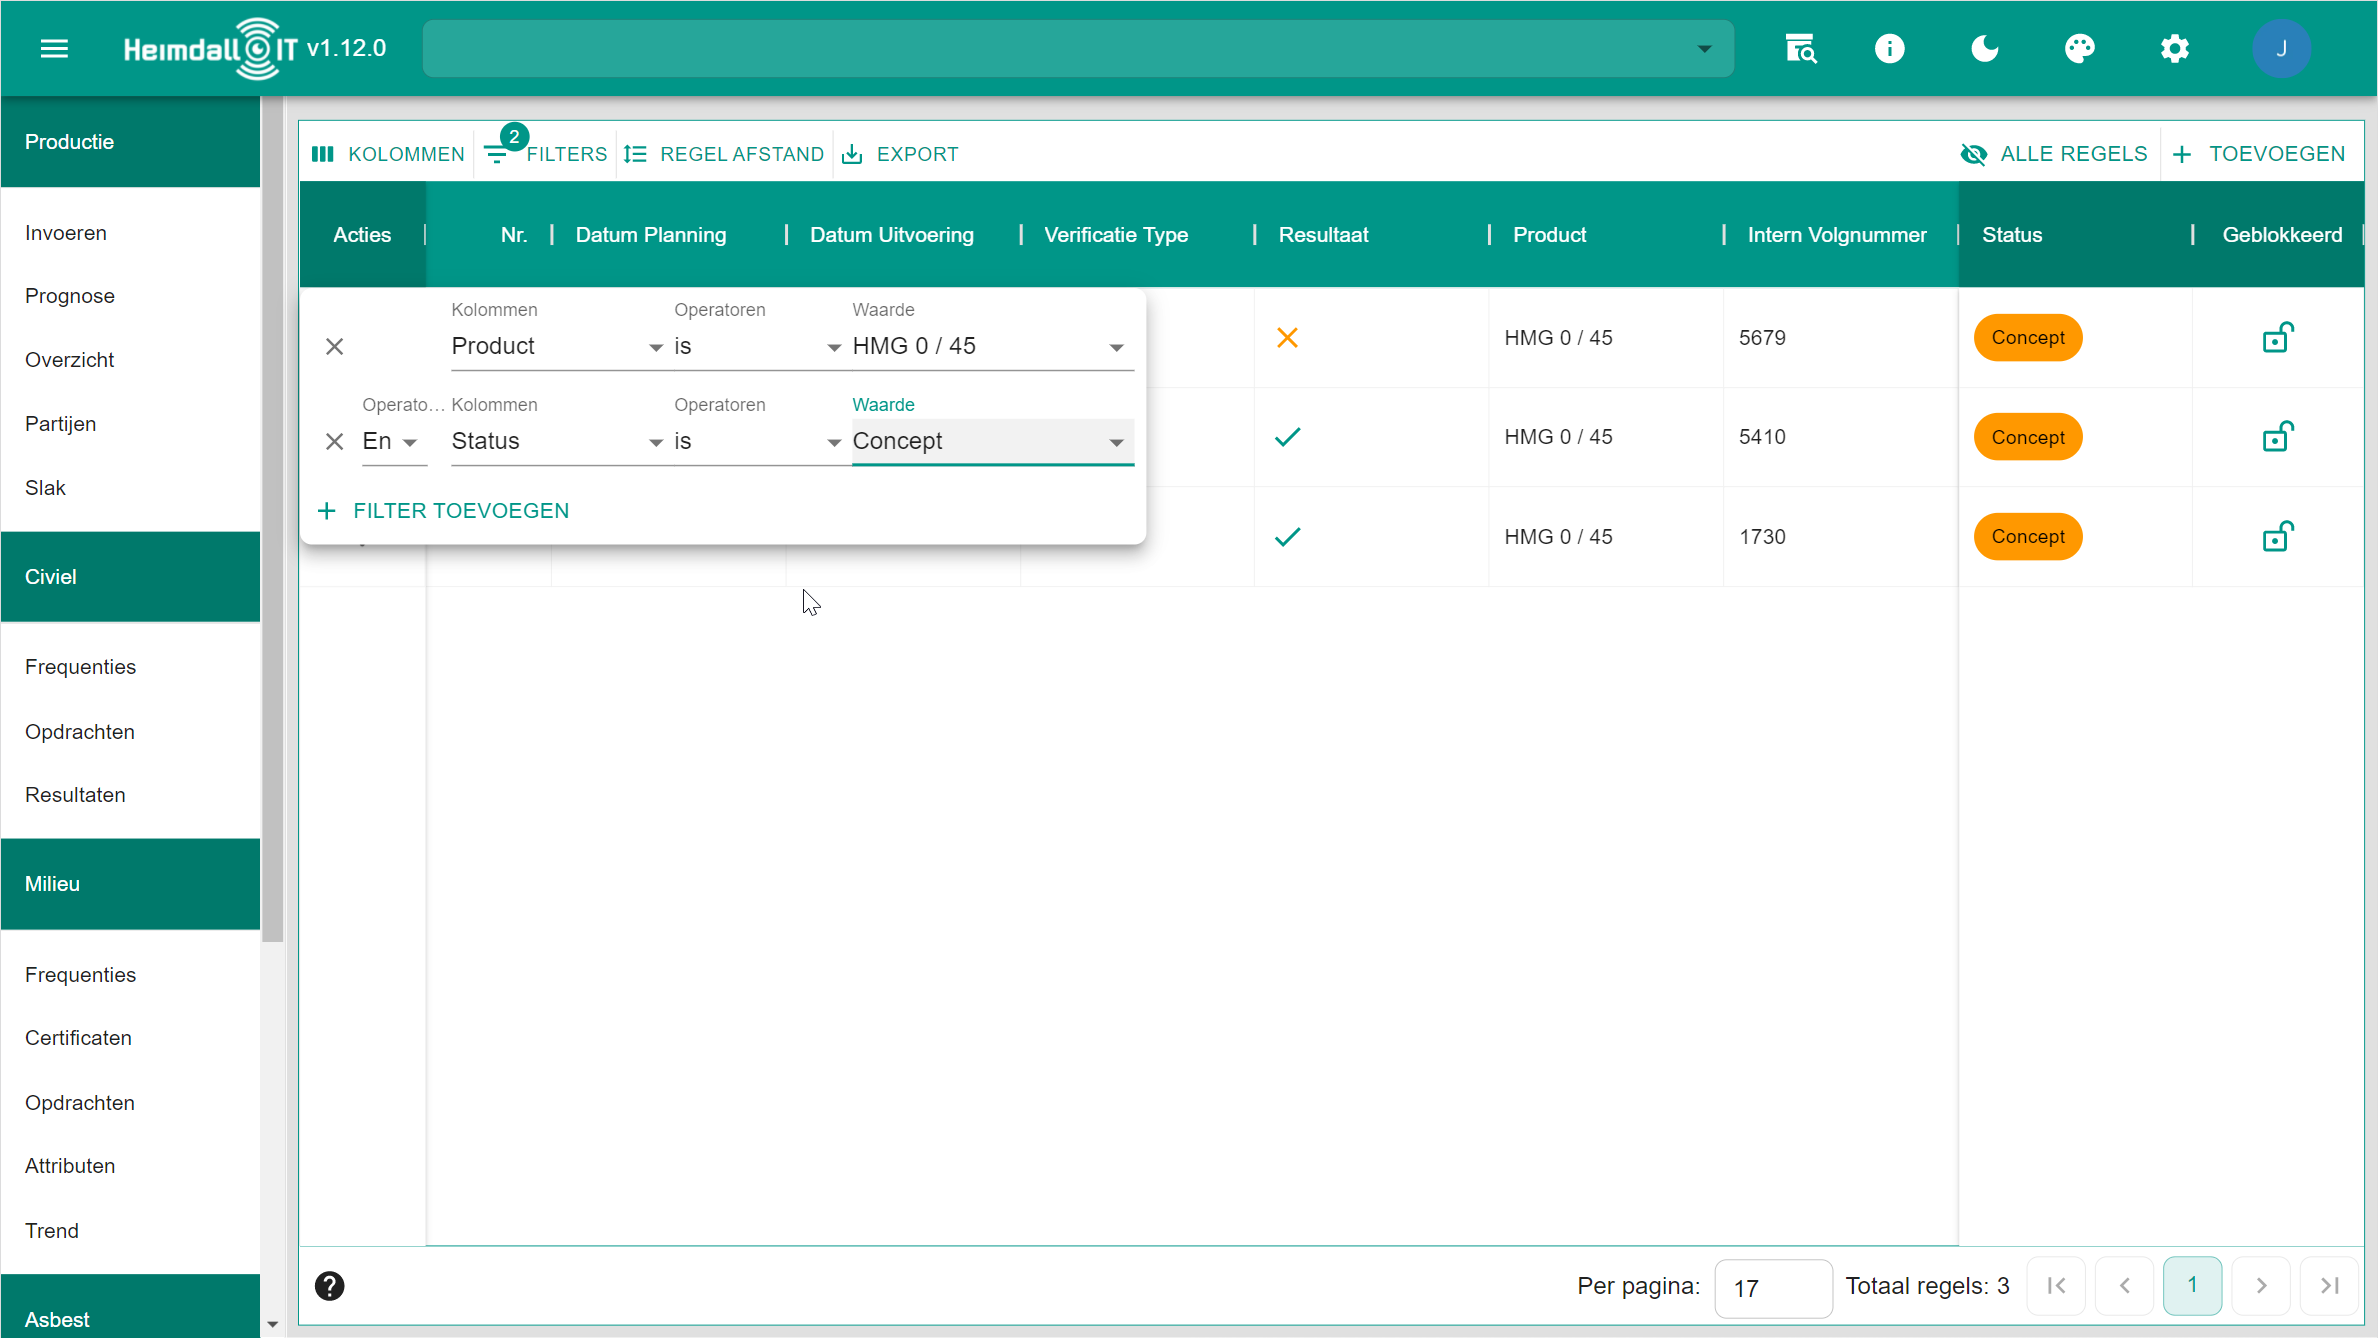This screenshot has width=2378, height=1338.
Task: Click Concept status badge in row 1730
Action: tap(2027, 537)
